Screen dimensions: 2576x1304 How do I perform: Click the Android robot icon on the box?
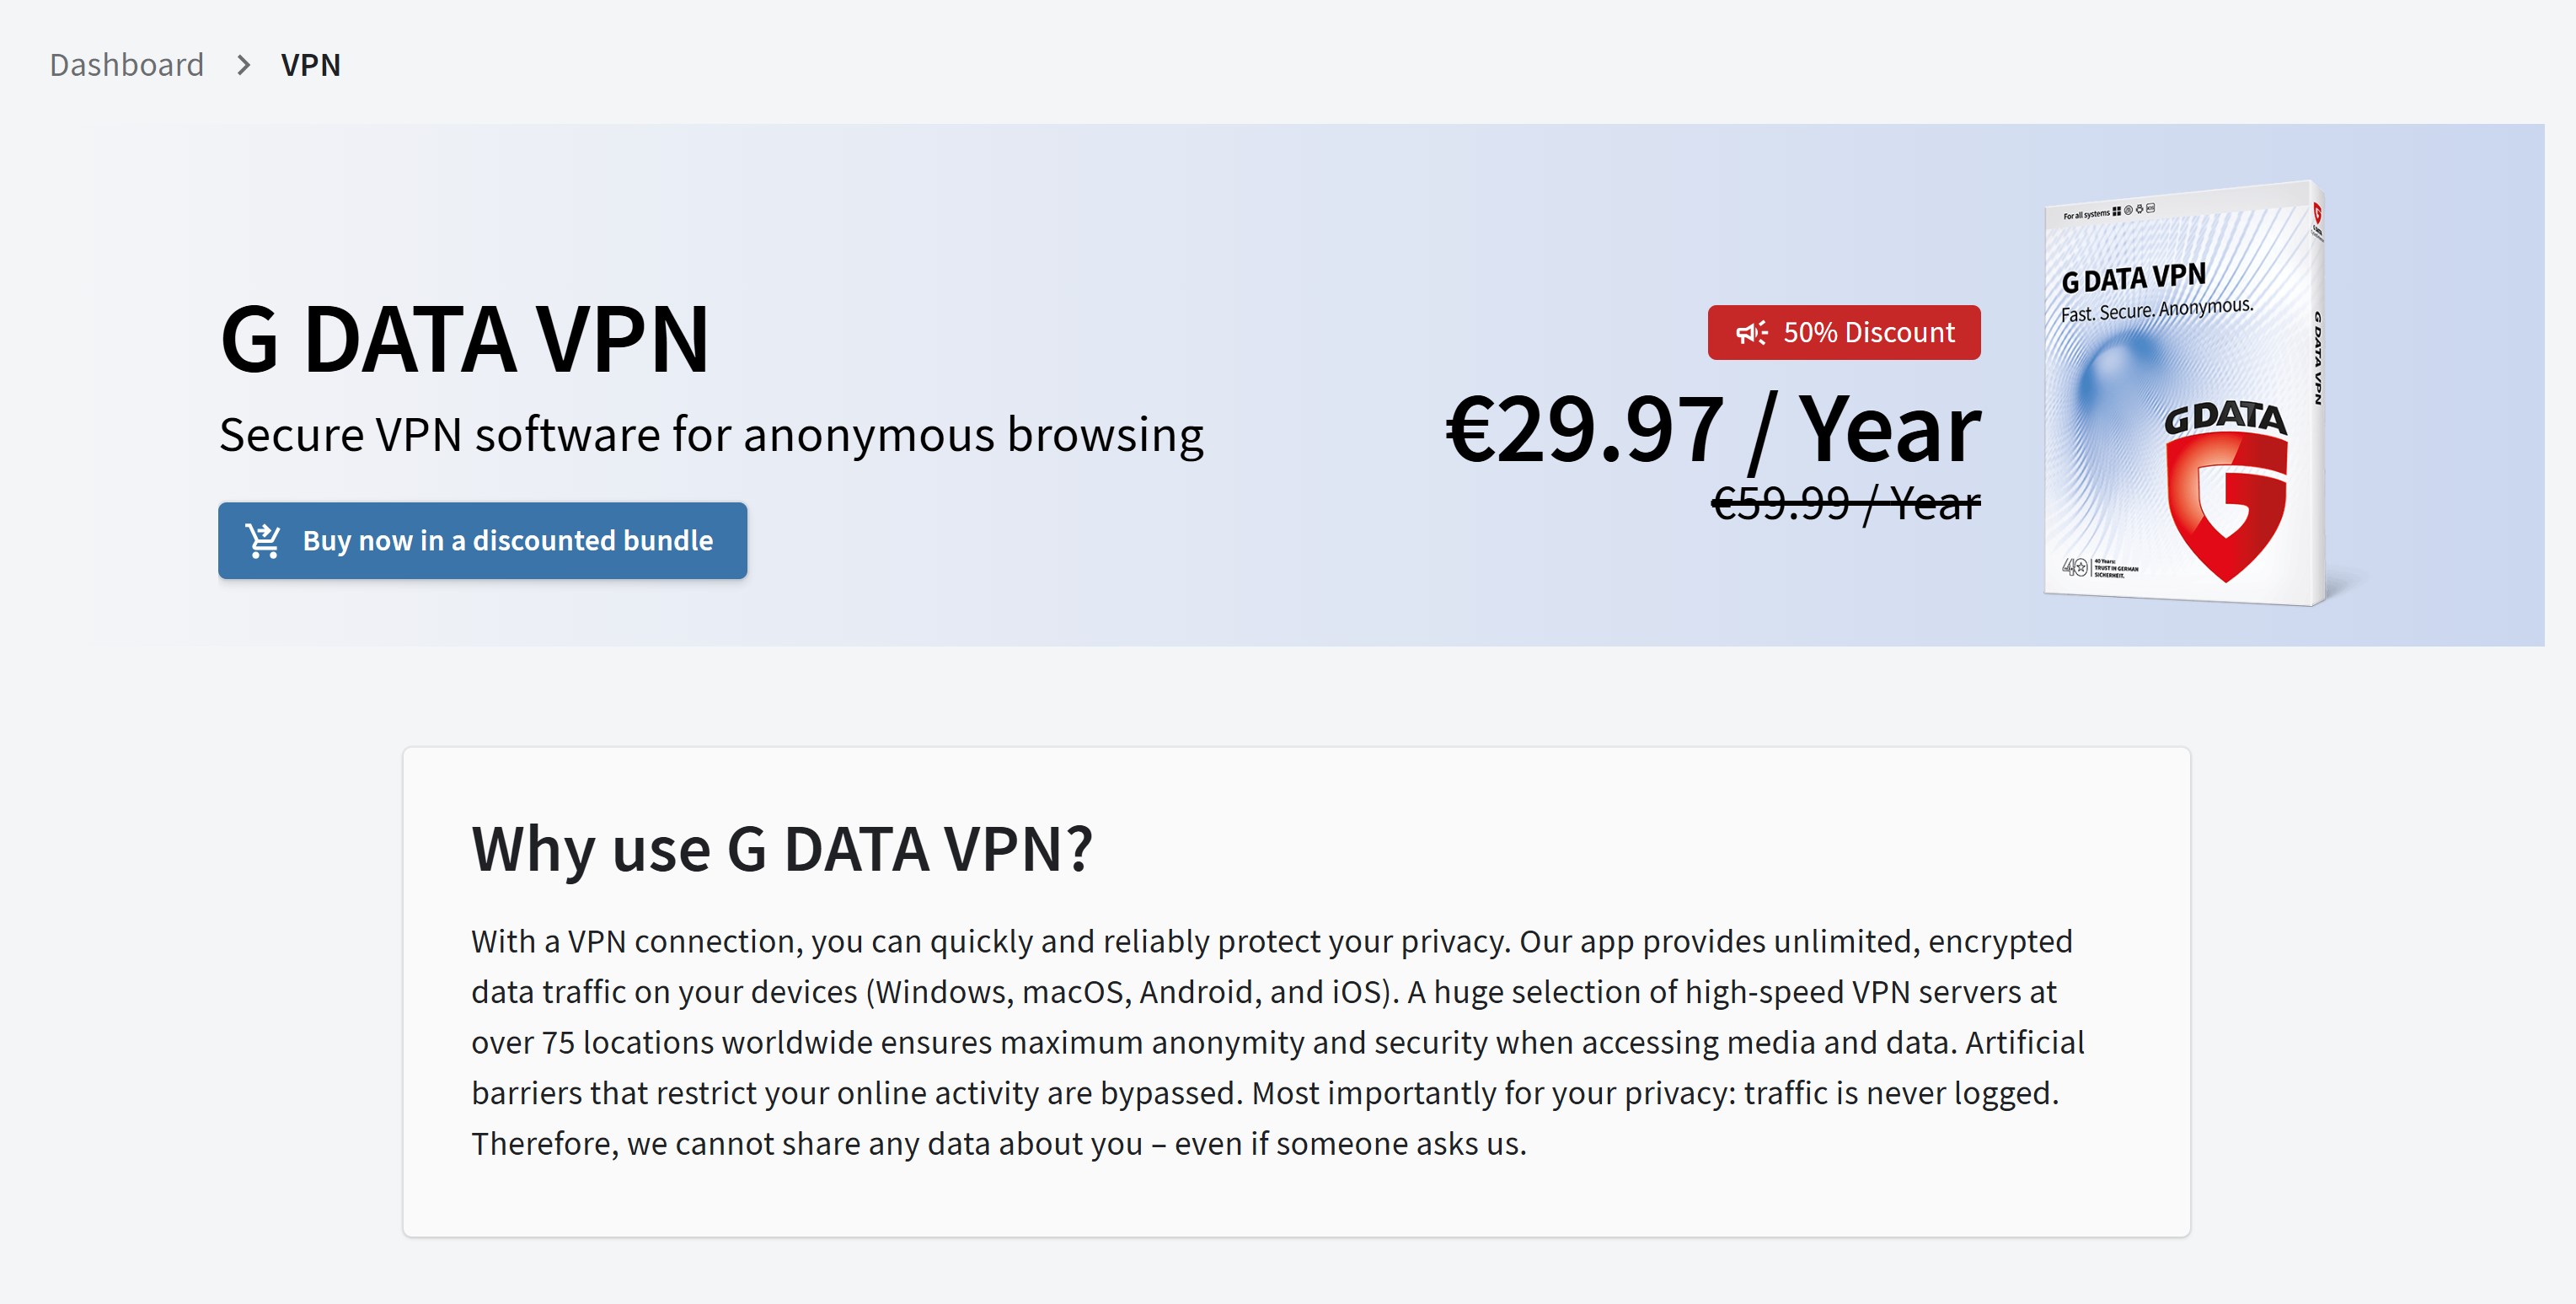pos(2140,210)
